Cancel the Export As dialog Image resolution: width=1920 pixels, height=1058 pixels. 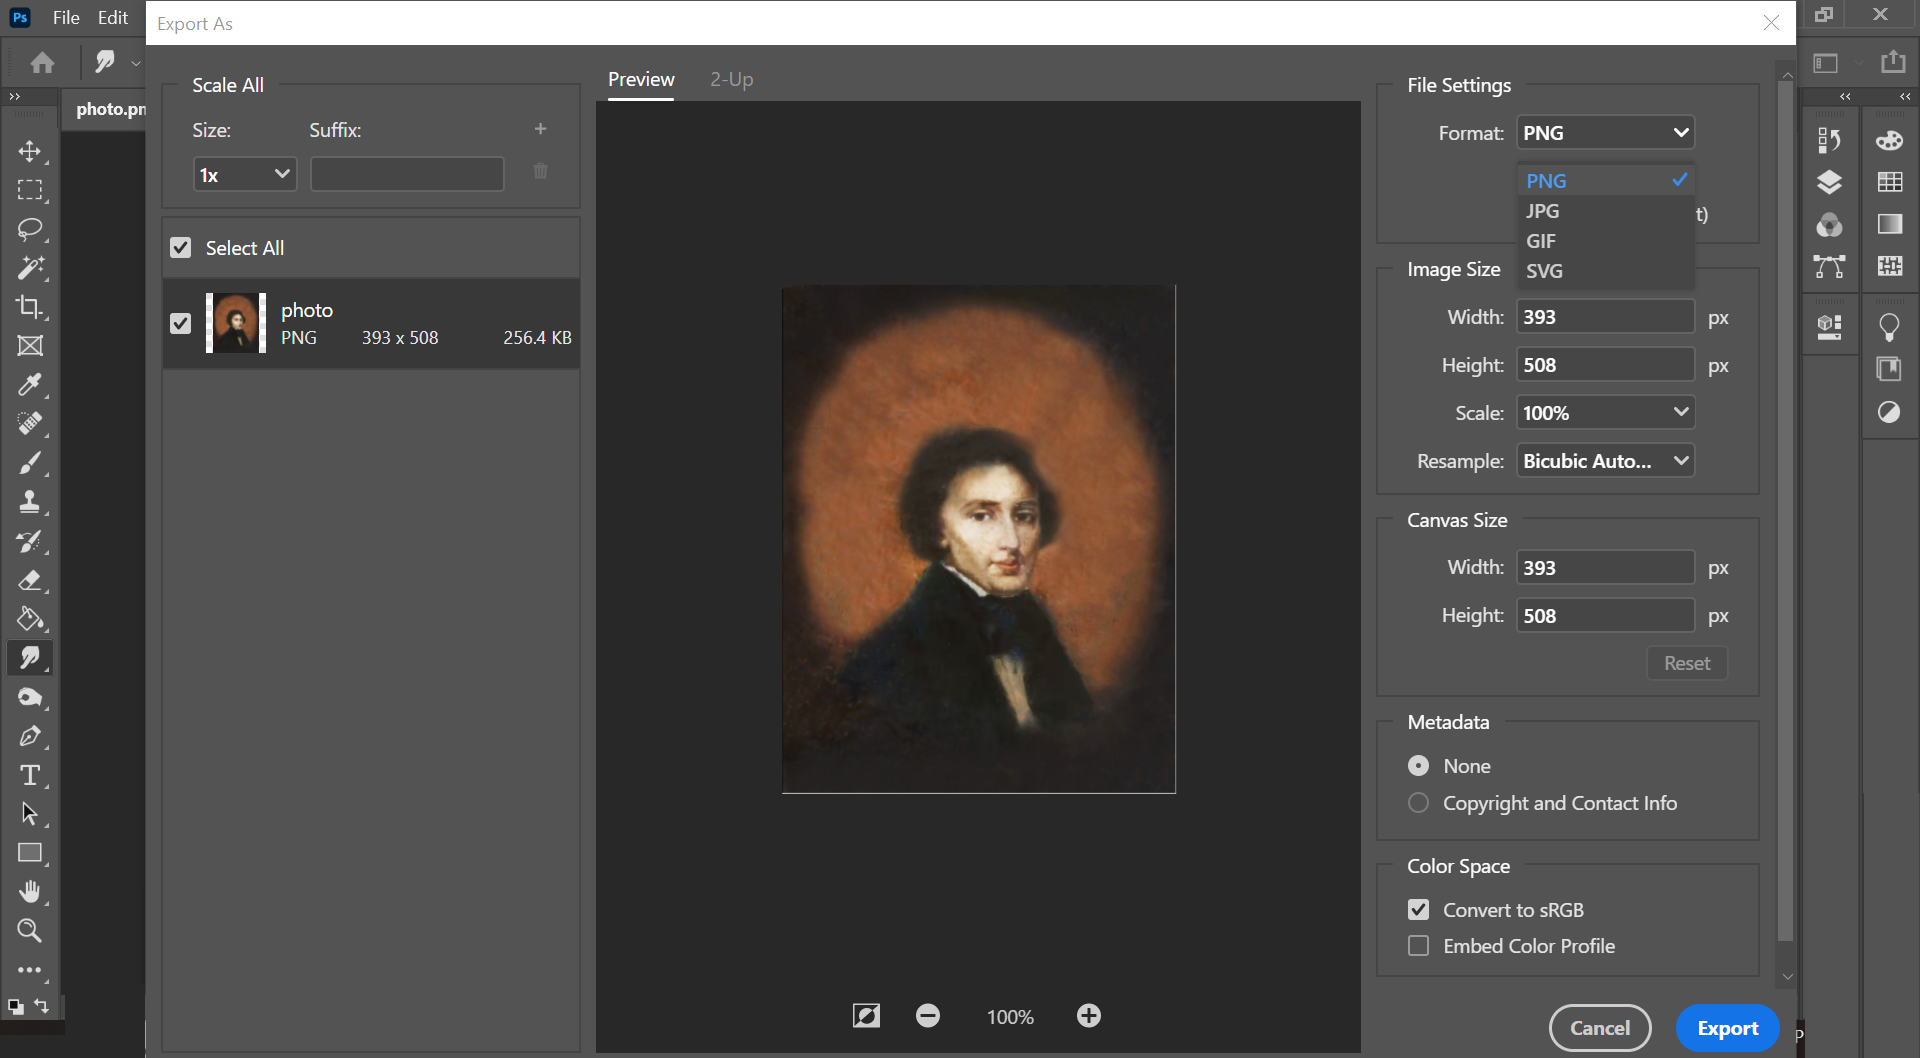1600,1028
